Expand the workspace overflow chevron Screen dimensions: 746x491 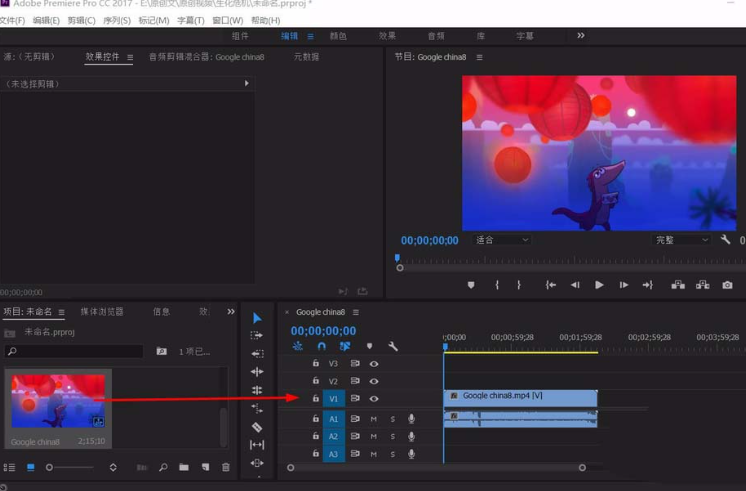click(x=580, y=36)
